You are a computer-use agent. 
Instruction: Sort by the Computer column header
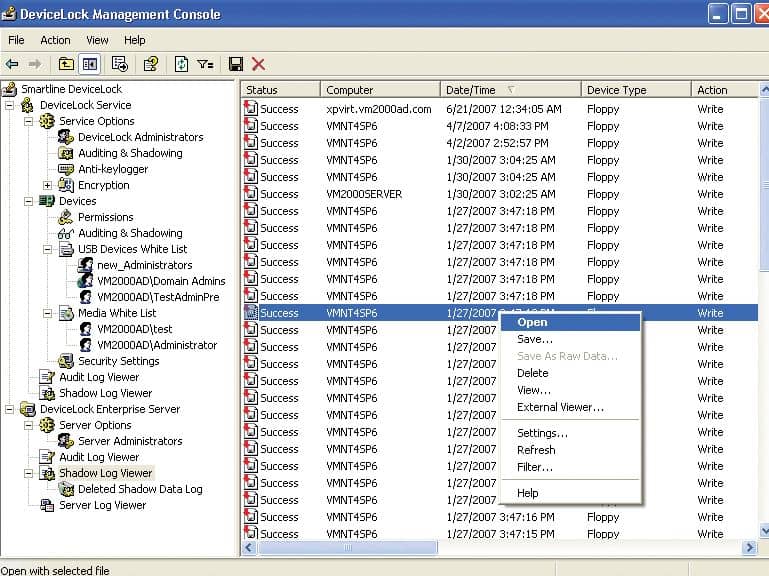pyautogui.click(x=380, y=90)
